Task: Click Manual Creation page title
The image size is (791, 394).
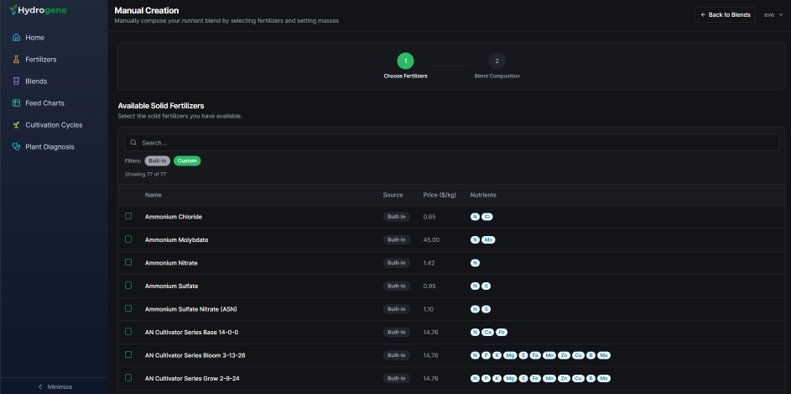Action: (146, 10)
